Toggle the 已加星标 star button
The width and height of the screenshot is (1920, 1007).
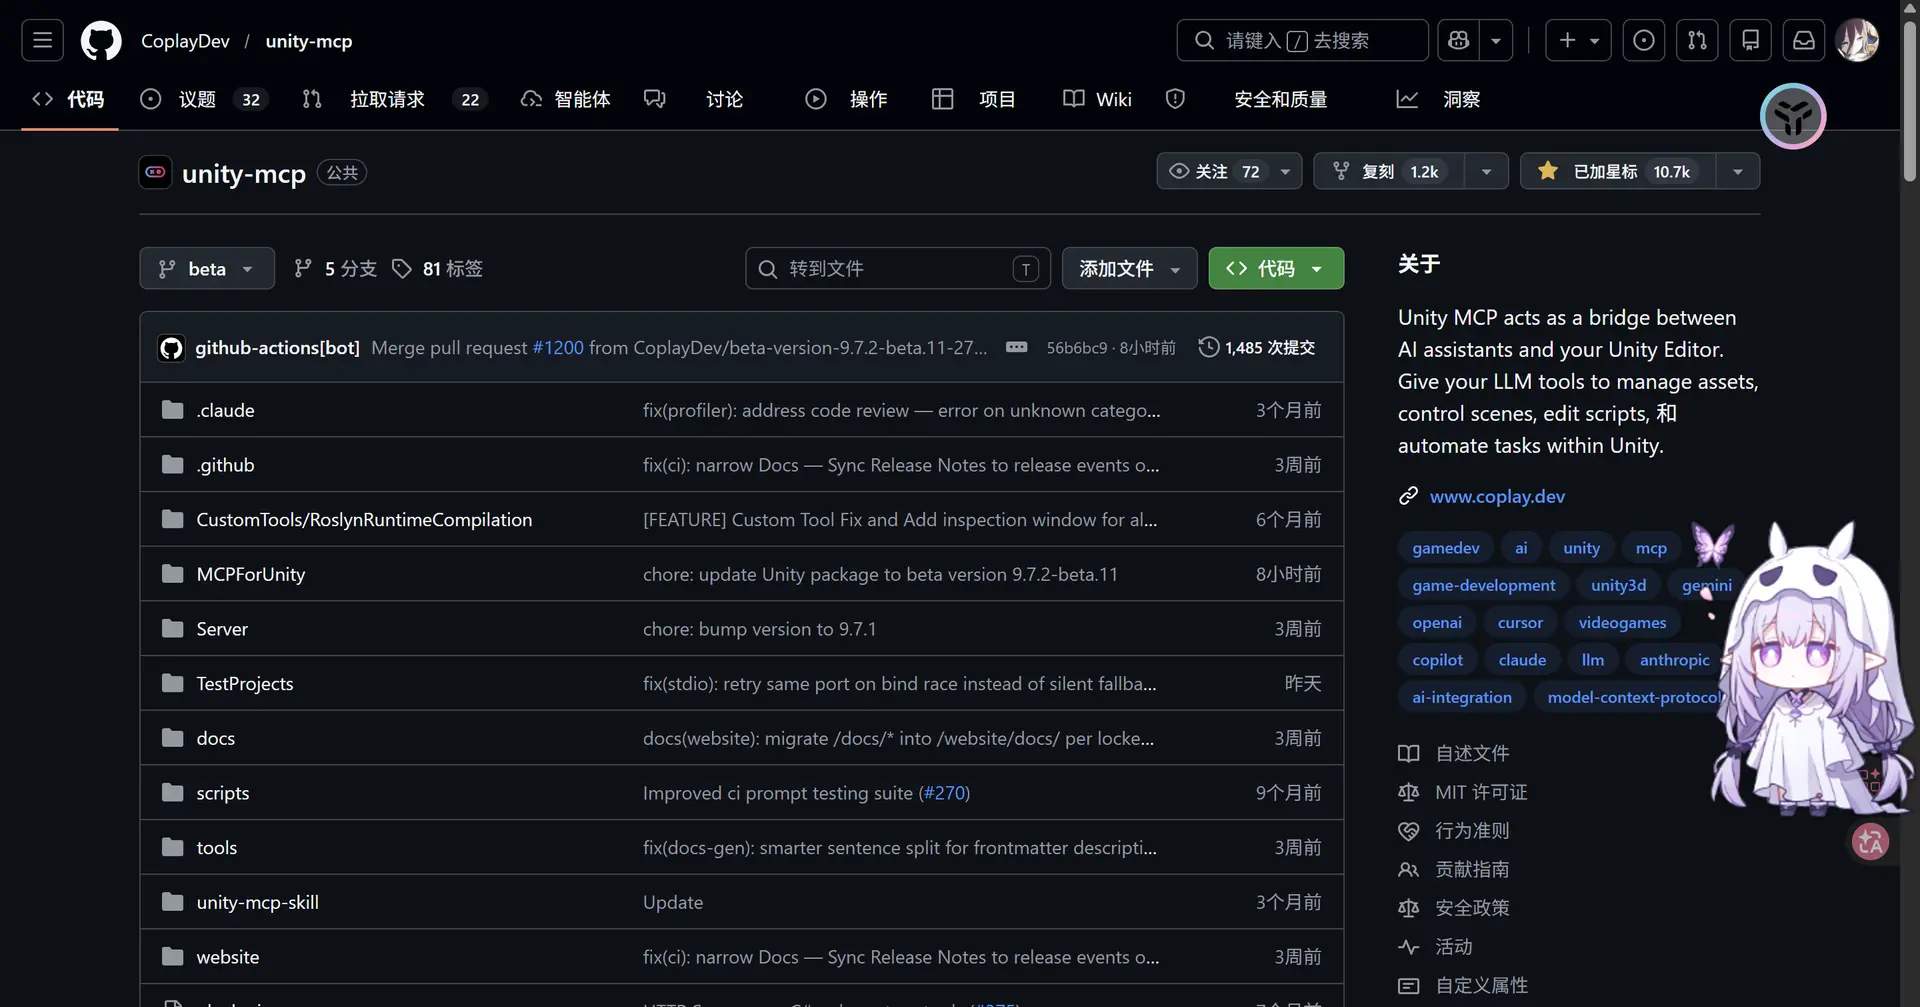[1618, 171]
